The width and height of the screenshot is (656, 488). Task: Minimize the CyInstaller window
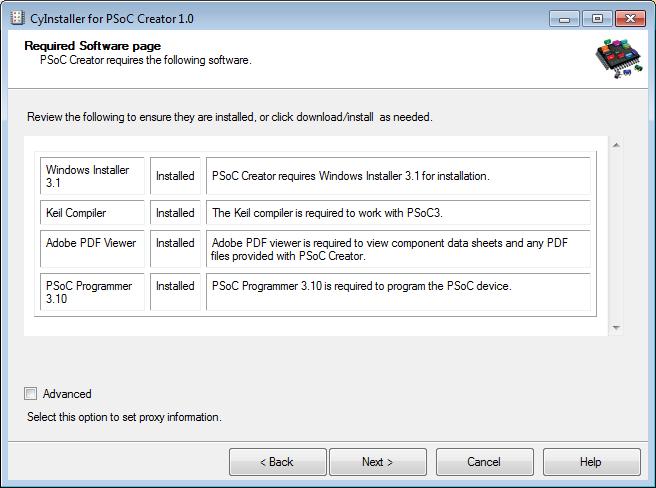564,19
